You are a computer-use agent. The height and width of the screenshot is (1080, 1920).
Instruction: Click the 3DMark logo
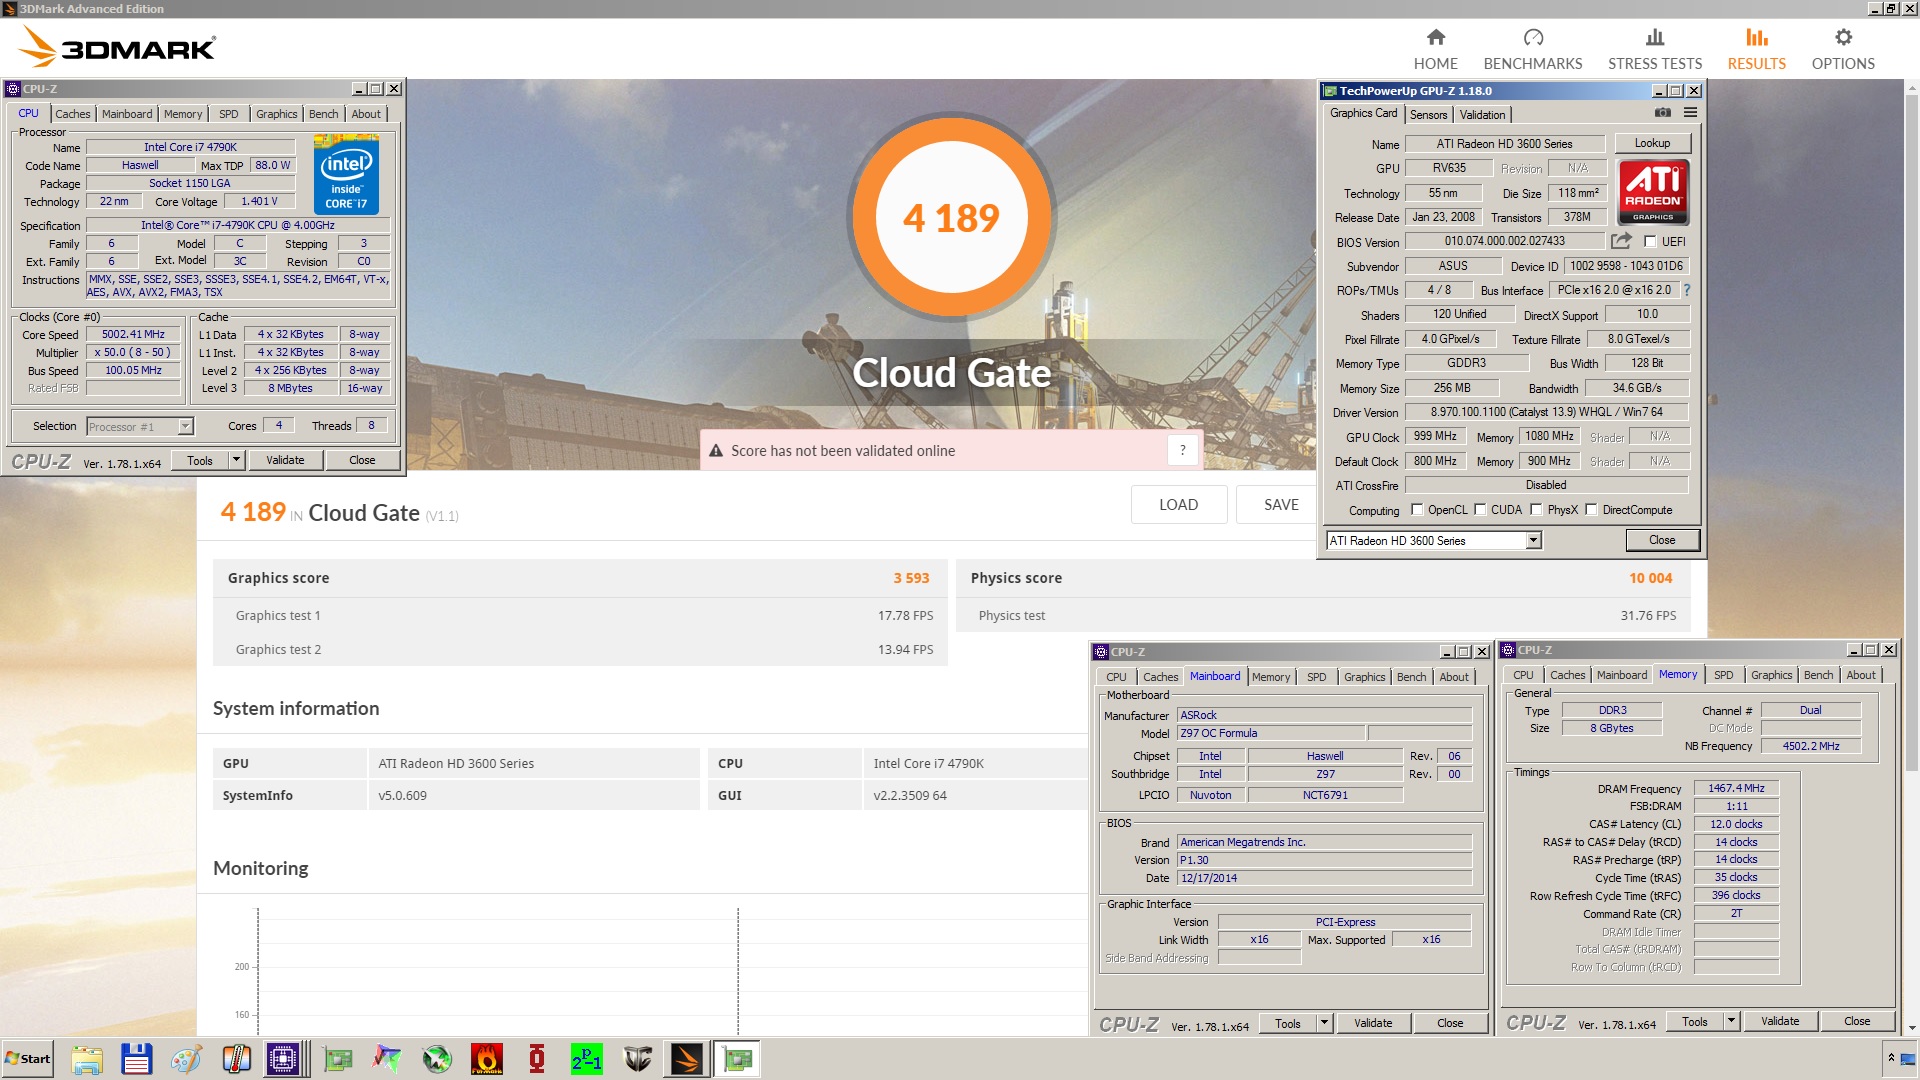tap(117, 47)
